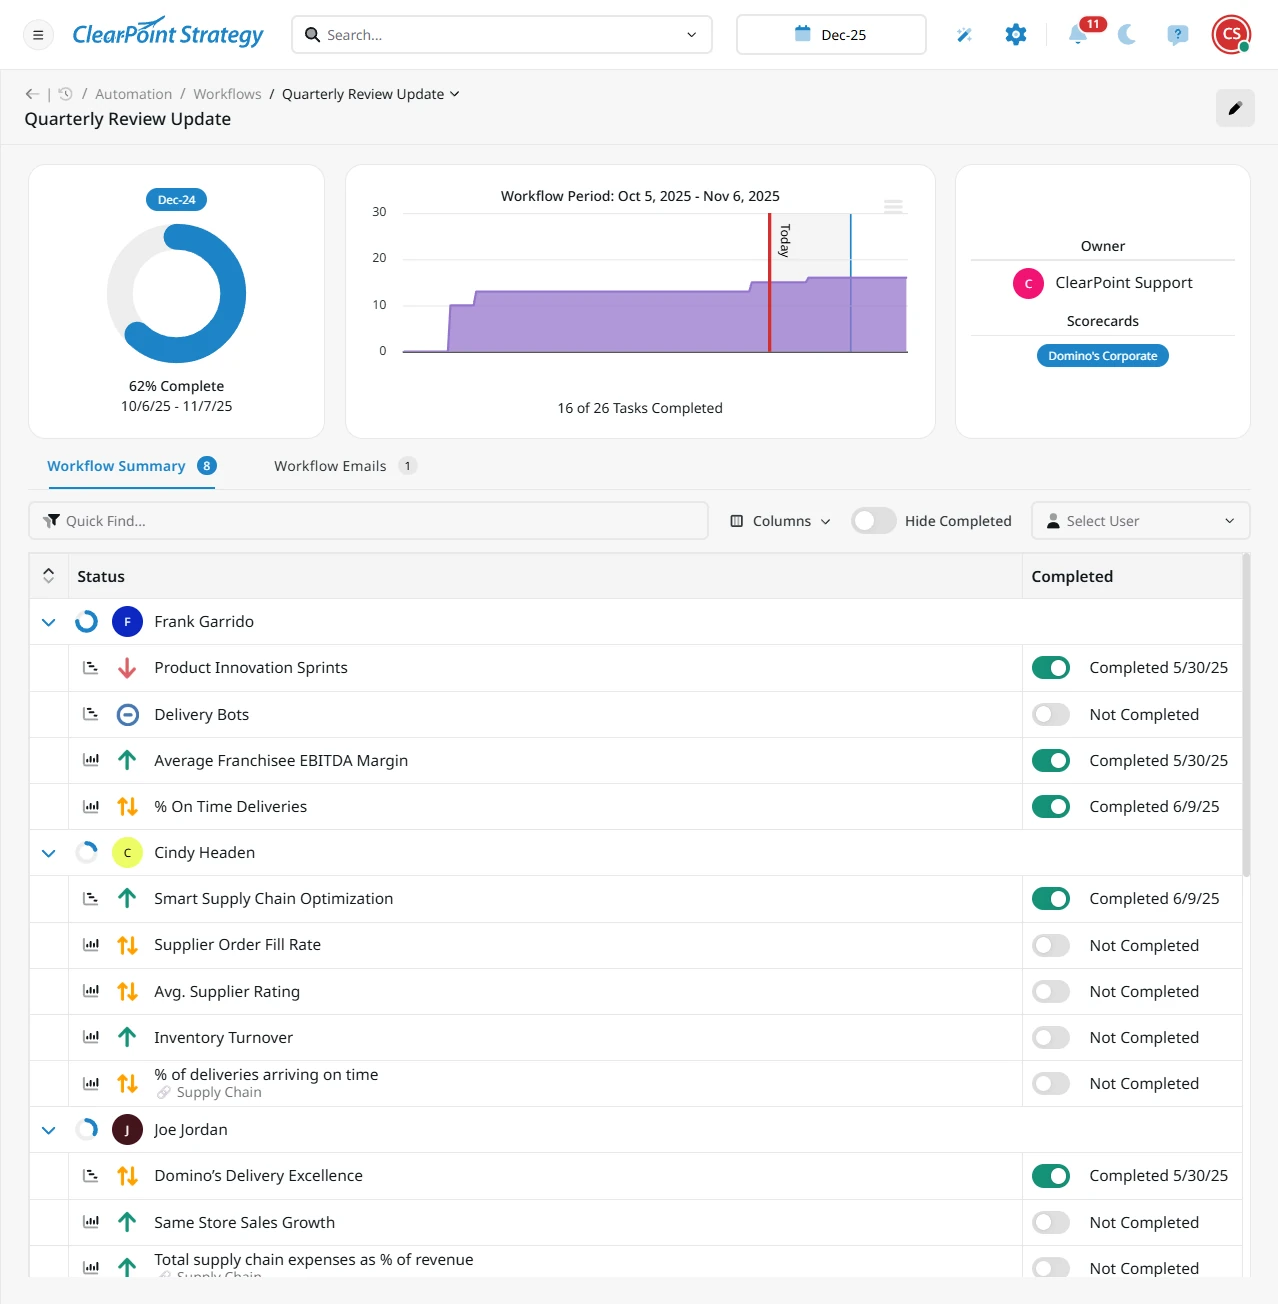Click Delivery Bots blue status circle icon

[127, 715]
